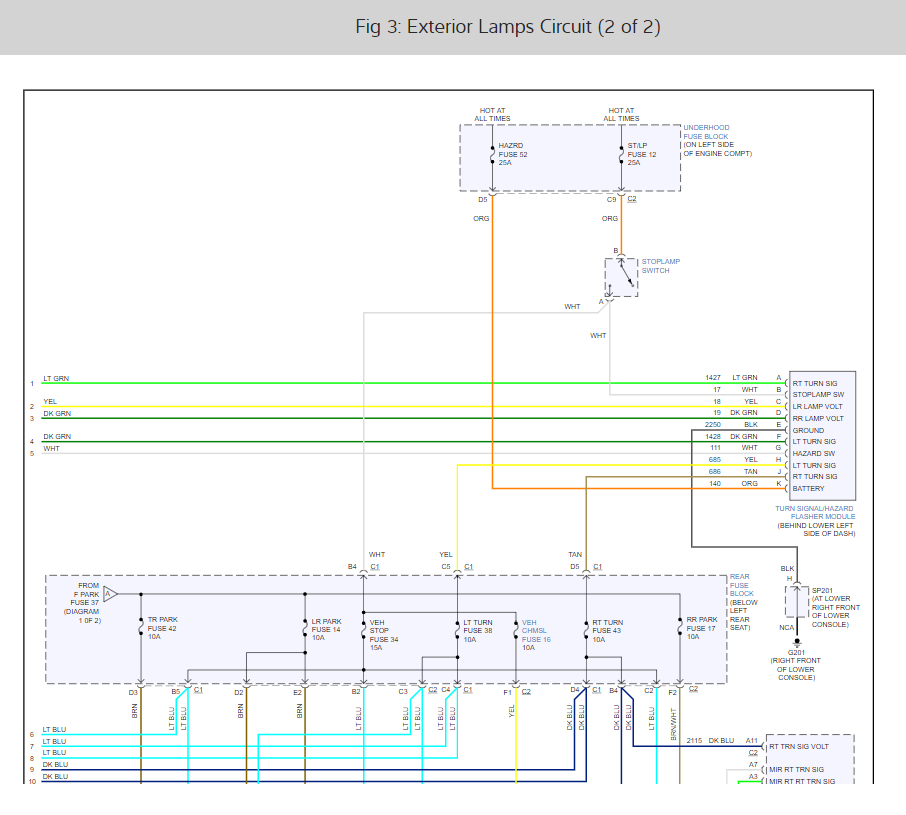This screenshot has height=815, width=906.
Task: Click the Turn Signal/Hazard Flasher Module label
Action: [x=816, y=516]
